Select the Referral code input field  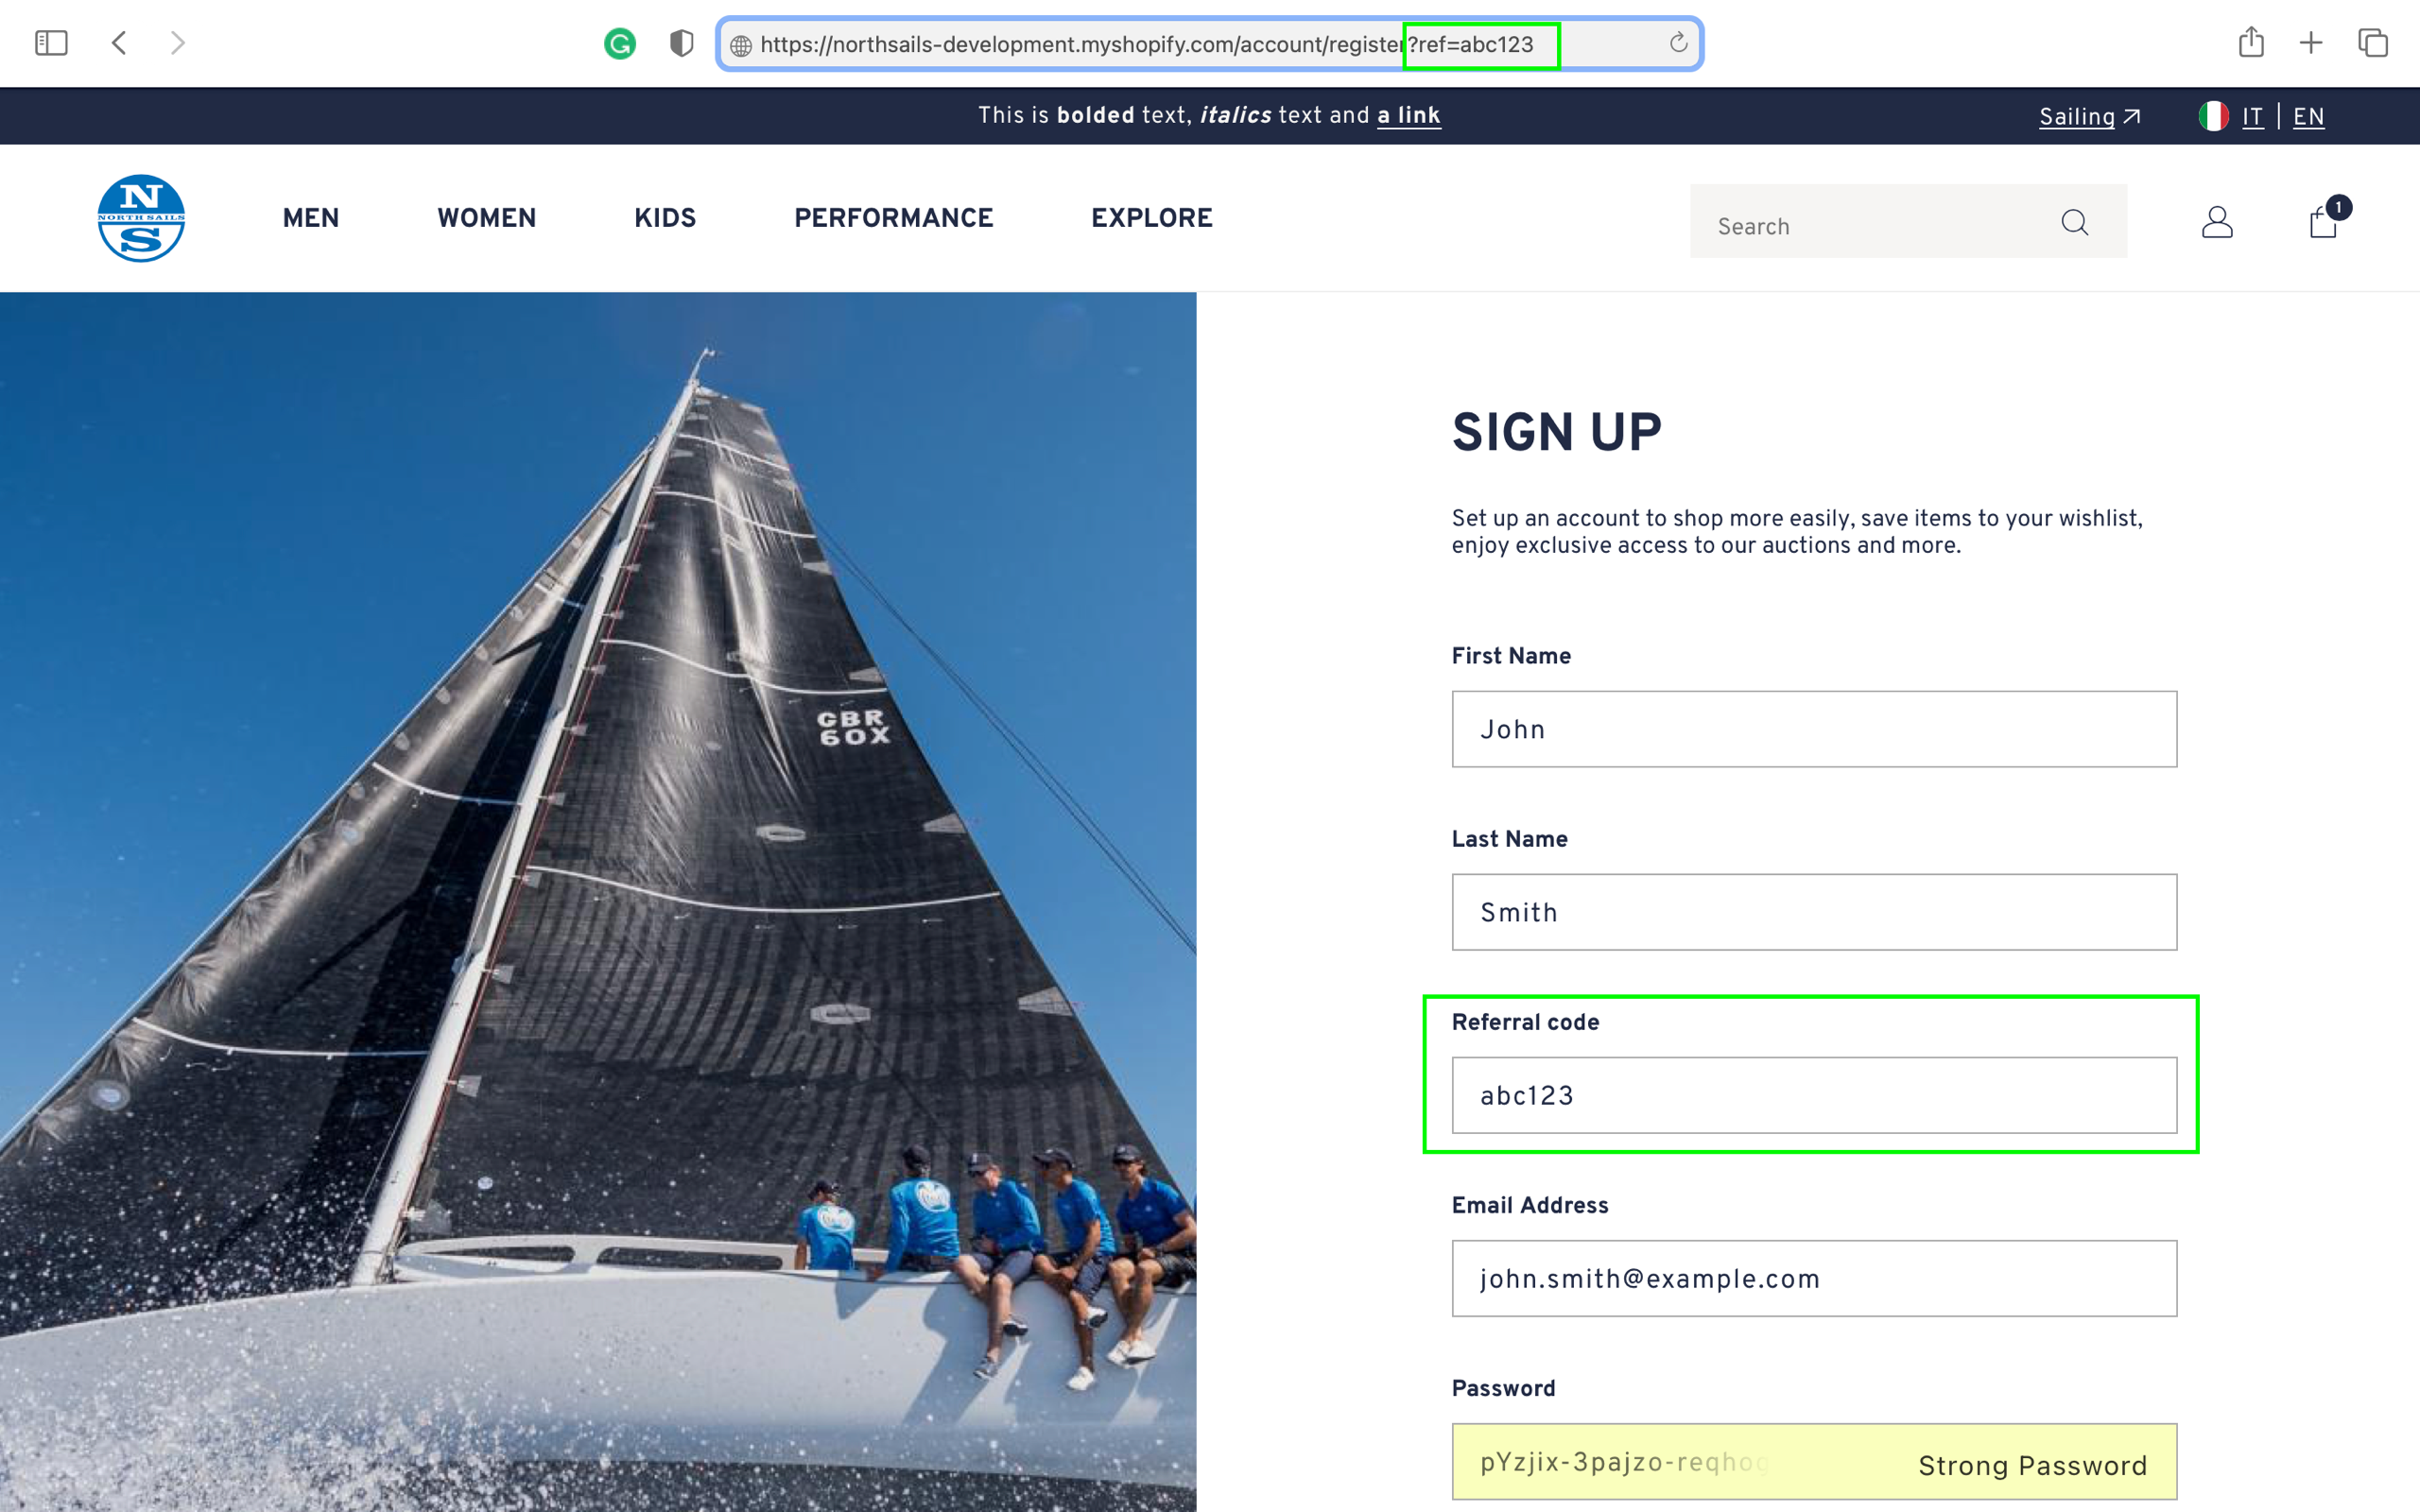click(x=1815, y=1094)
